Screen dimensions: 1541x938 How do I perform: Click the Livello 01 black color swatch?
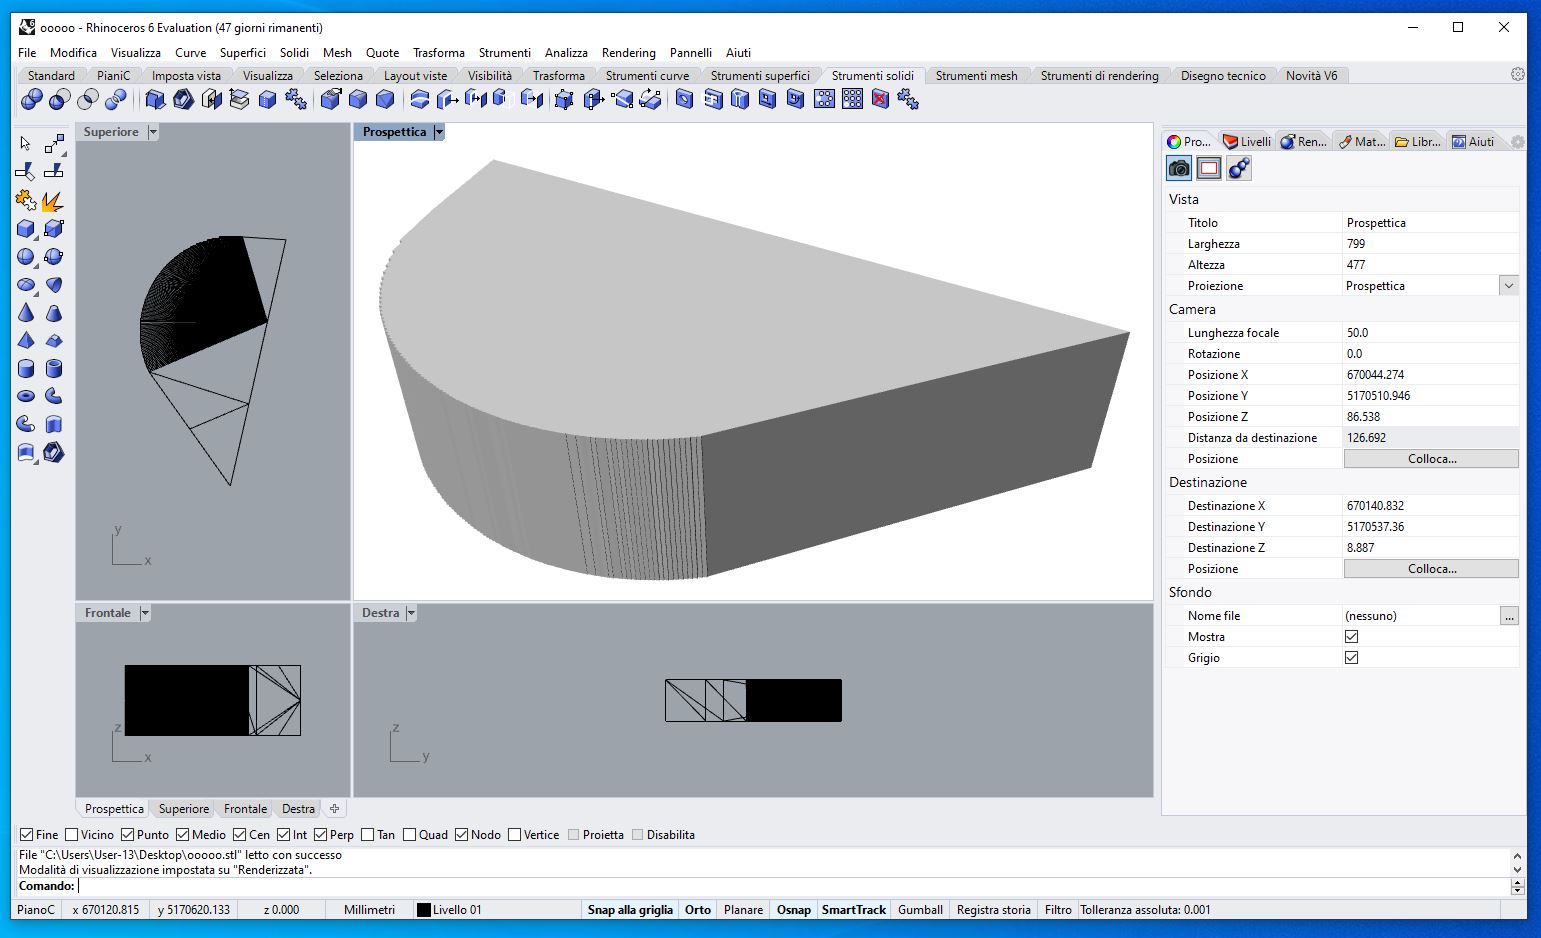click(424, 910)
